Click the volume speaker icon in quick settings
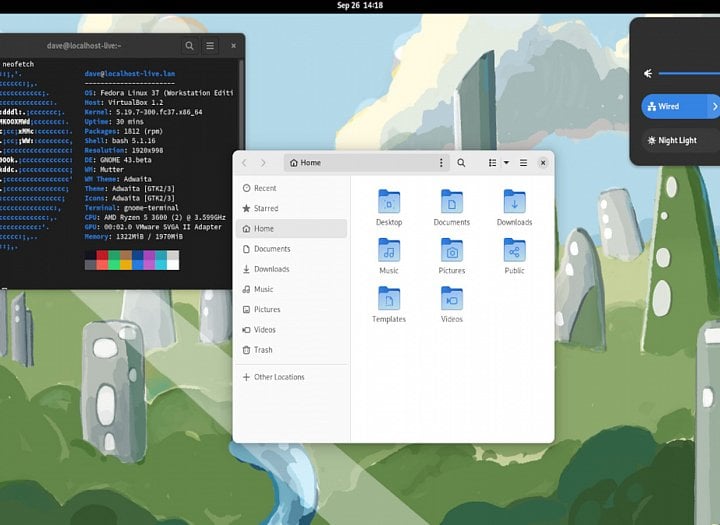The height and width of the screenshot is (525, 720). [649, 73]
